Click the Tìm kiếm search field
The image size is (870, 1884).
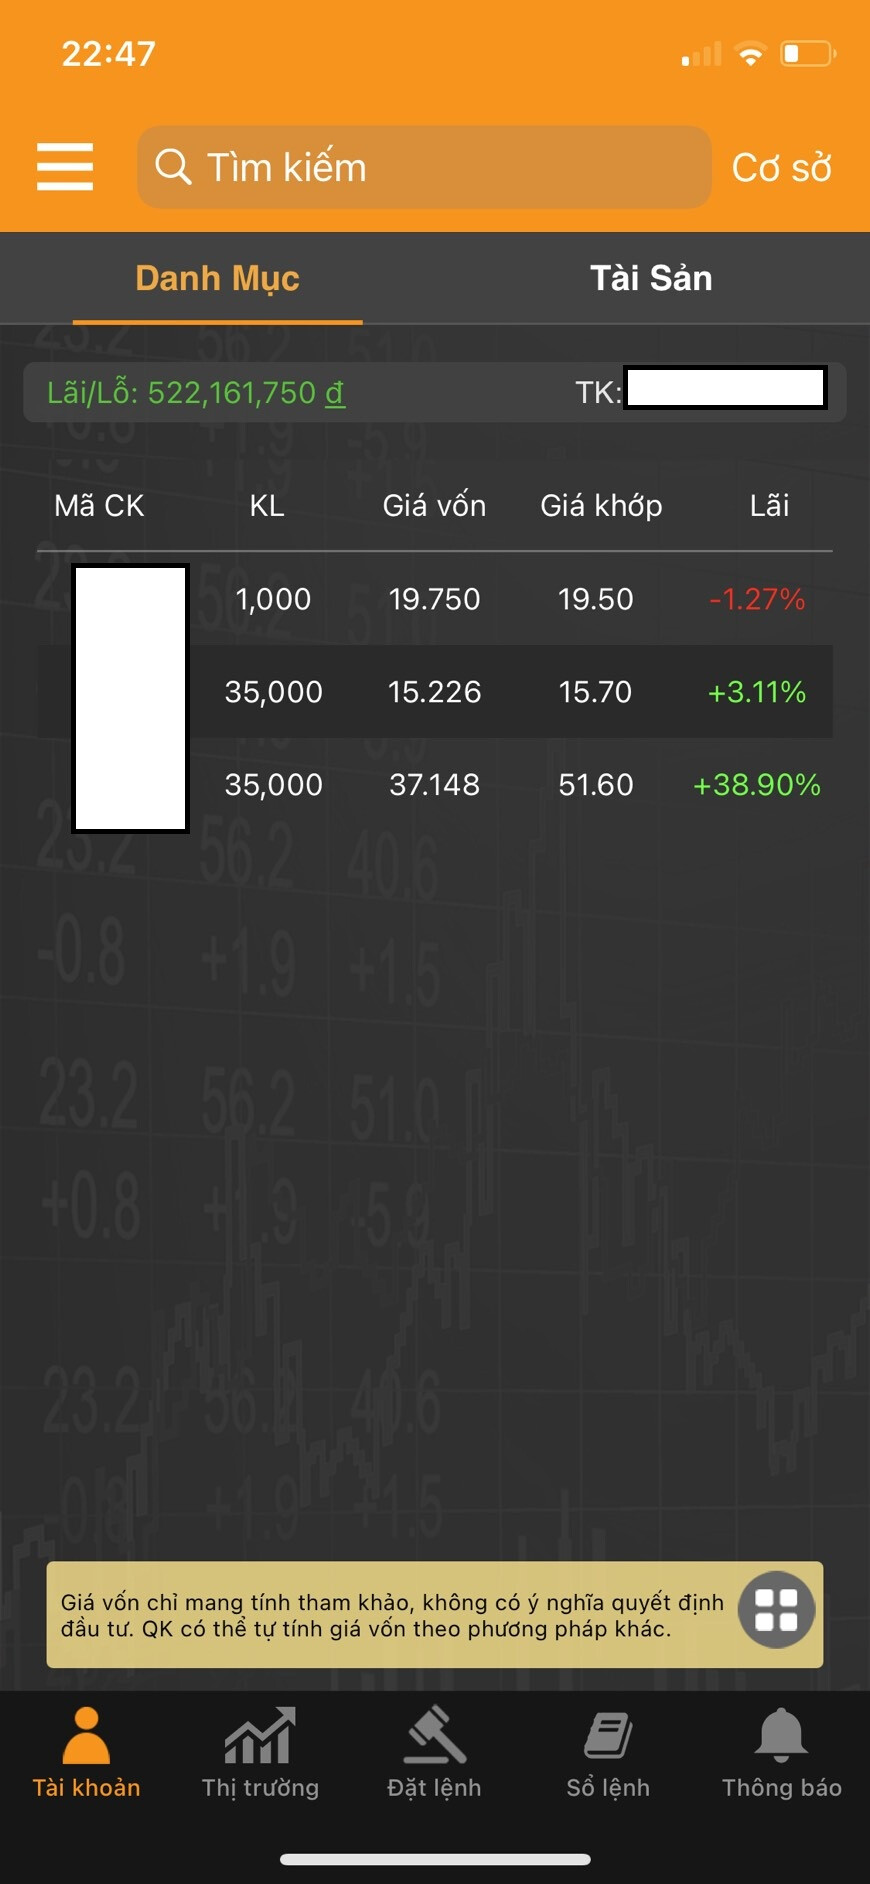tap(440, 167)
